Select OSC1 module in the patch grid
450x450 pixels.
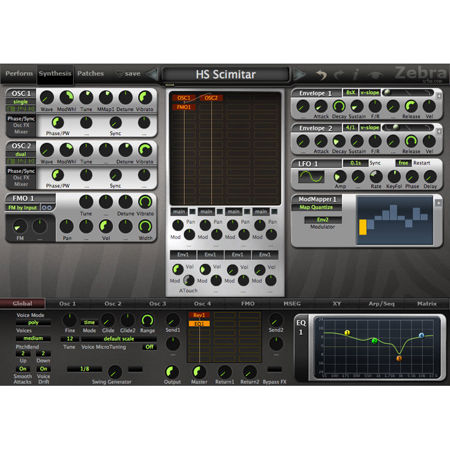click(184, 98)
